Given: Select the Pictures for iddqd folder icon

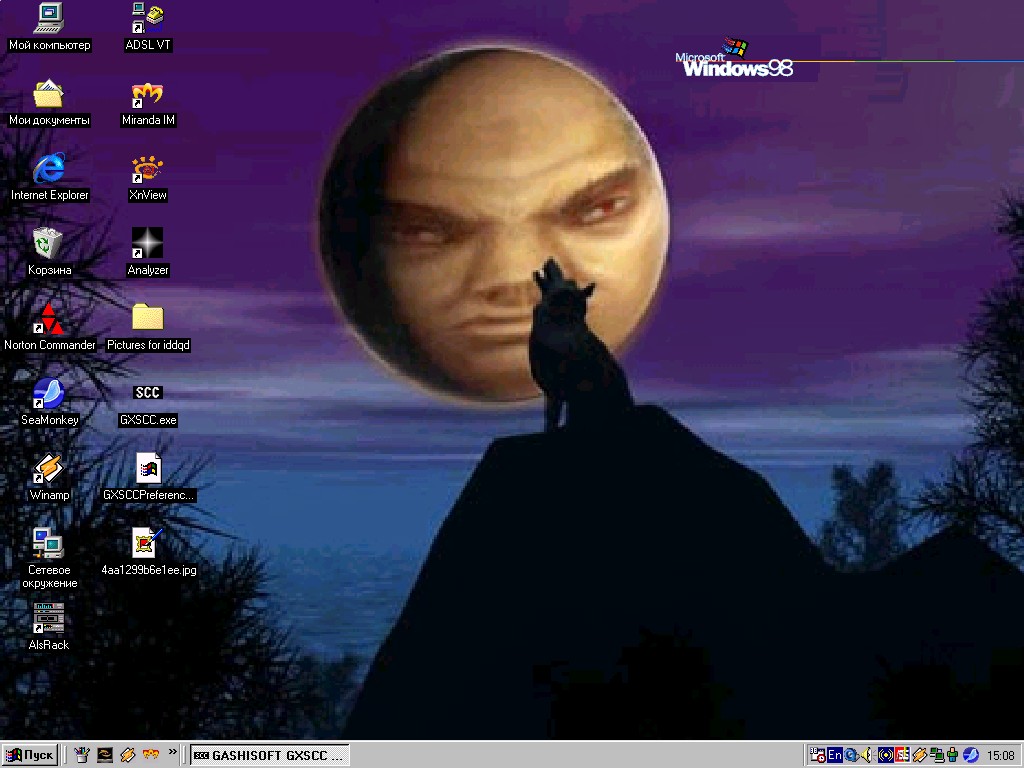Looking at the screenshot, I should pyautogui.click(x=148, y=319).
